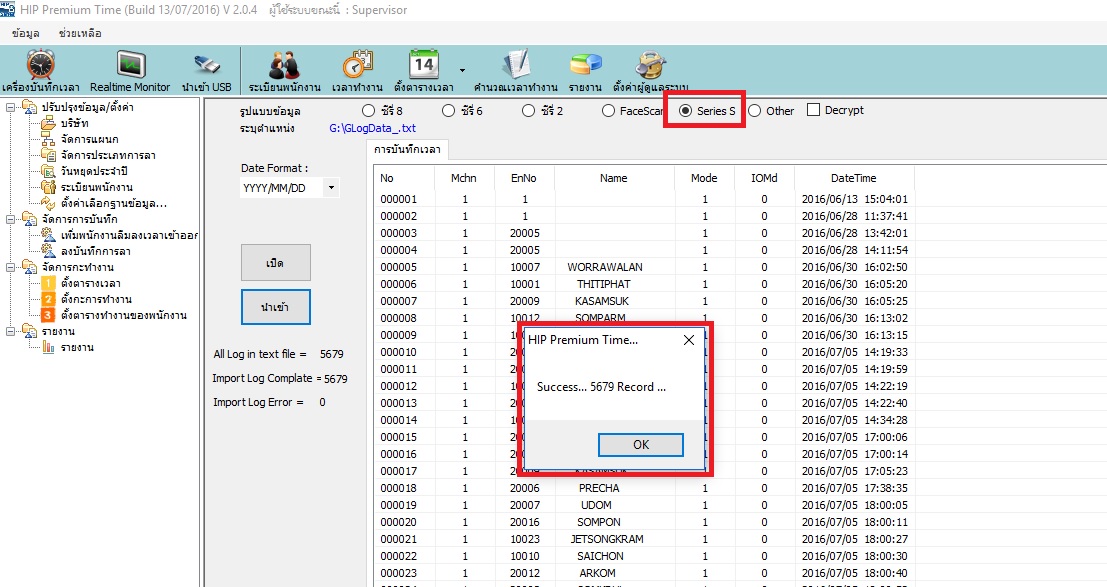This screenshot has height=587, width=1107.
Task: Open ตั้งค่าเลือกฐานข้อมูล database setting in tree
Action: pyautogui.click(x=114, y=203)
